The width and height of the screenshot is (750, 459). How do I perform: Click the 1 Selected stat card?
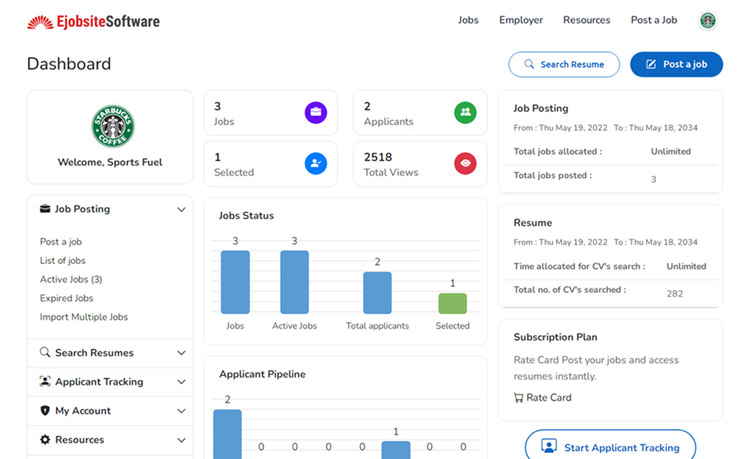271,164
